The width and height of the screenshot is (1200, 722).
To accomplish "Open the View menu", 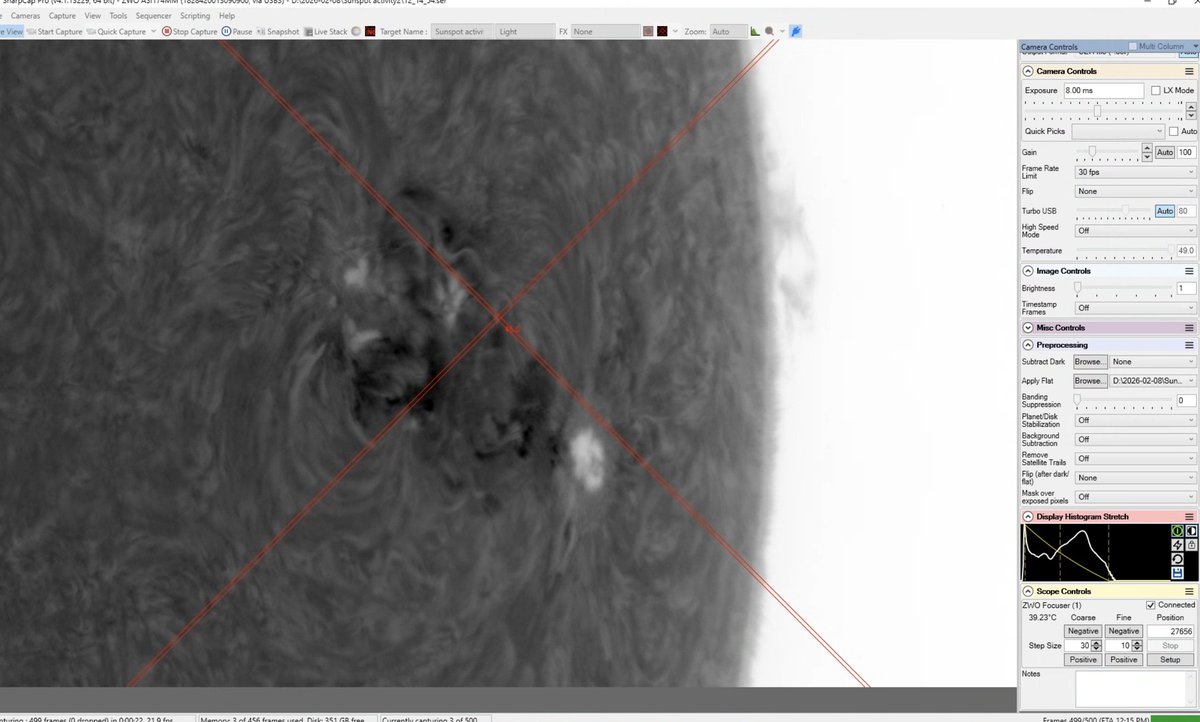I will [x=92, y=16].
